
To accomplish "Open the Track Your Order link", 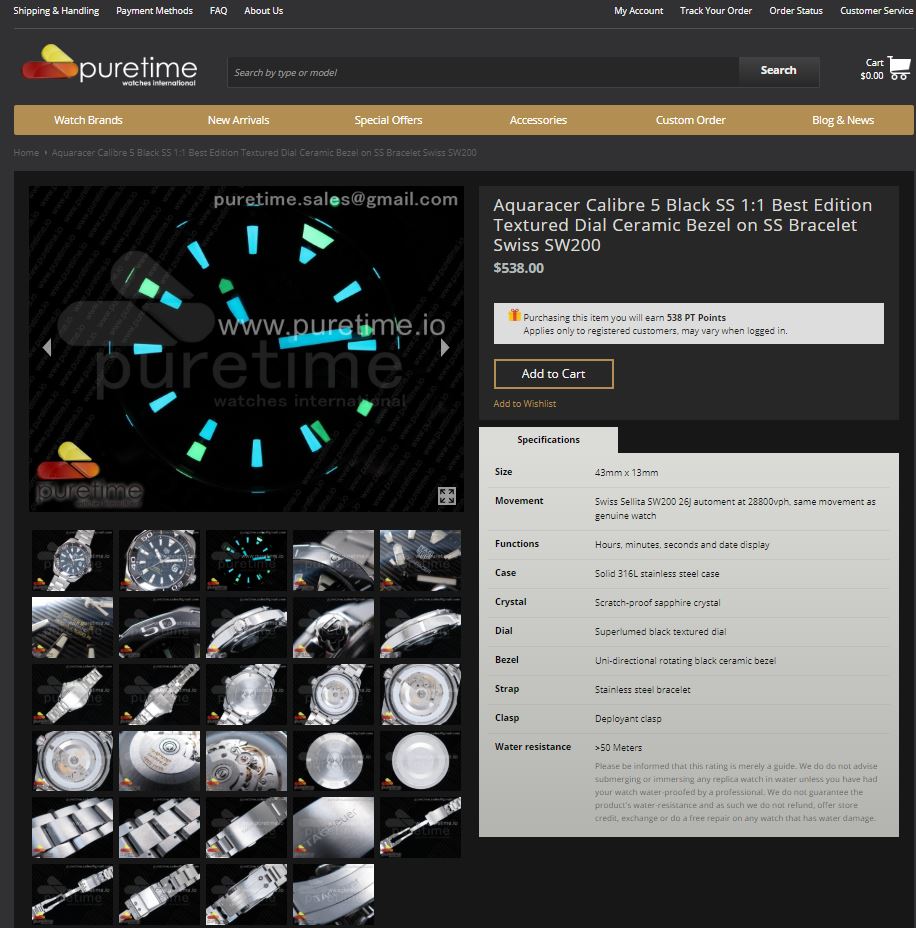I will pyautogui.click(x=716, y=11).
